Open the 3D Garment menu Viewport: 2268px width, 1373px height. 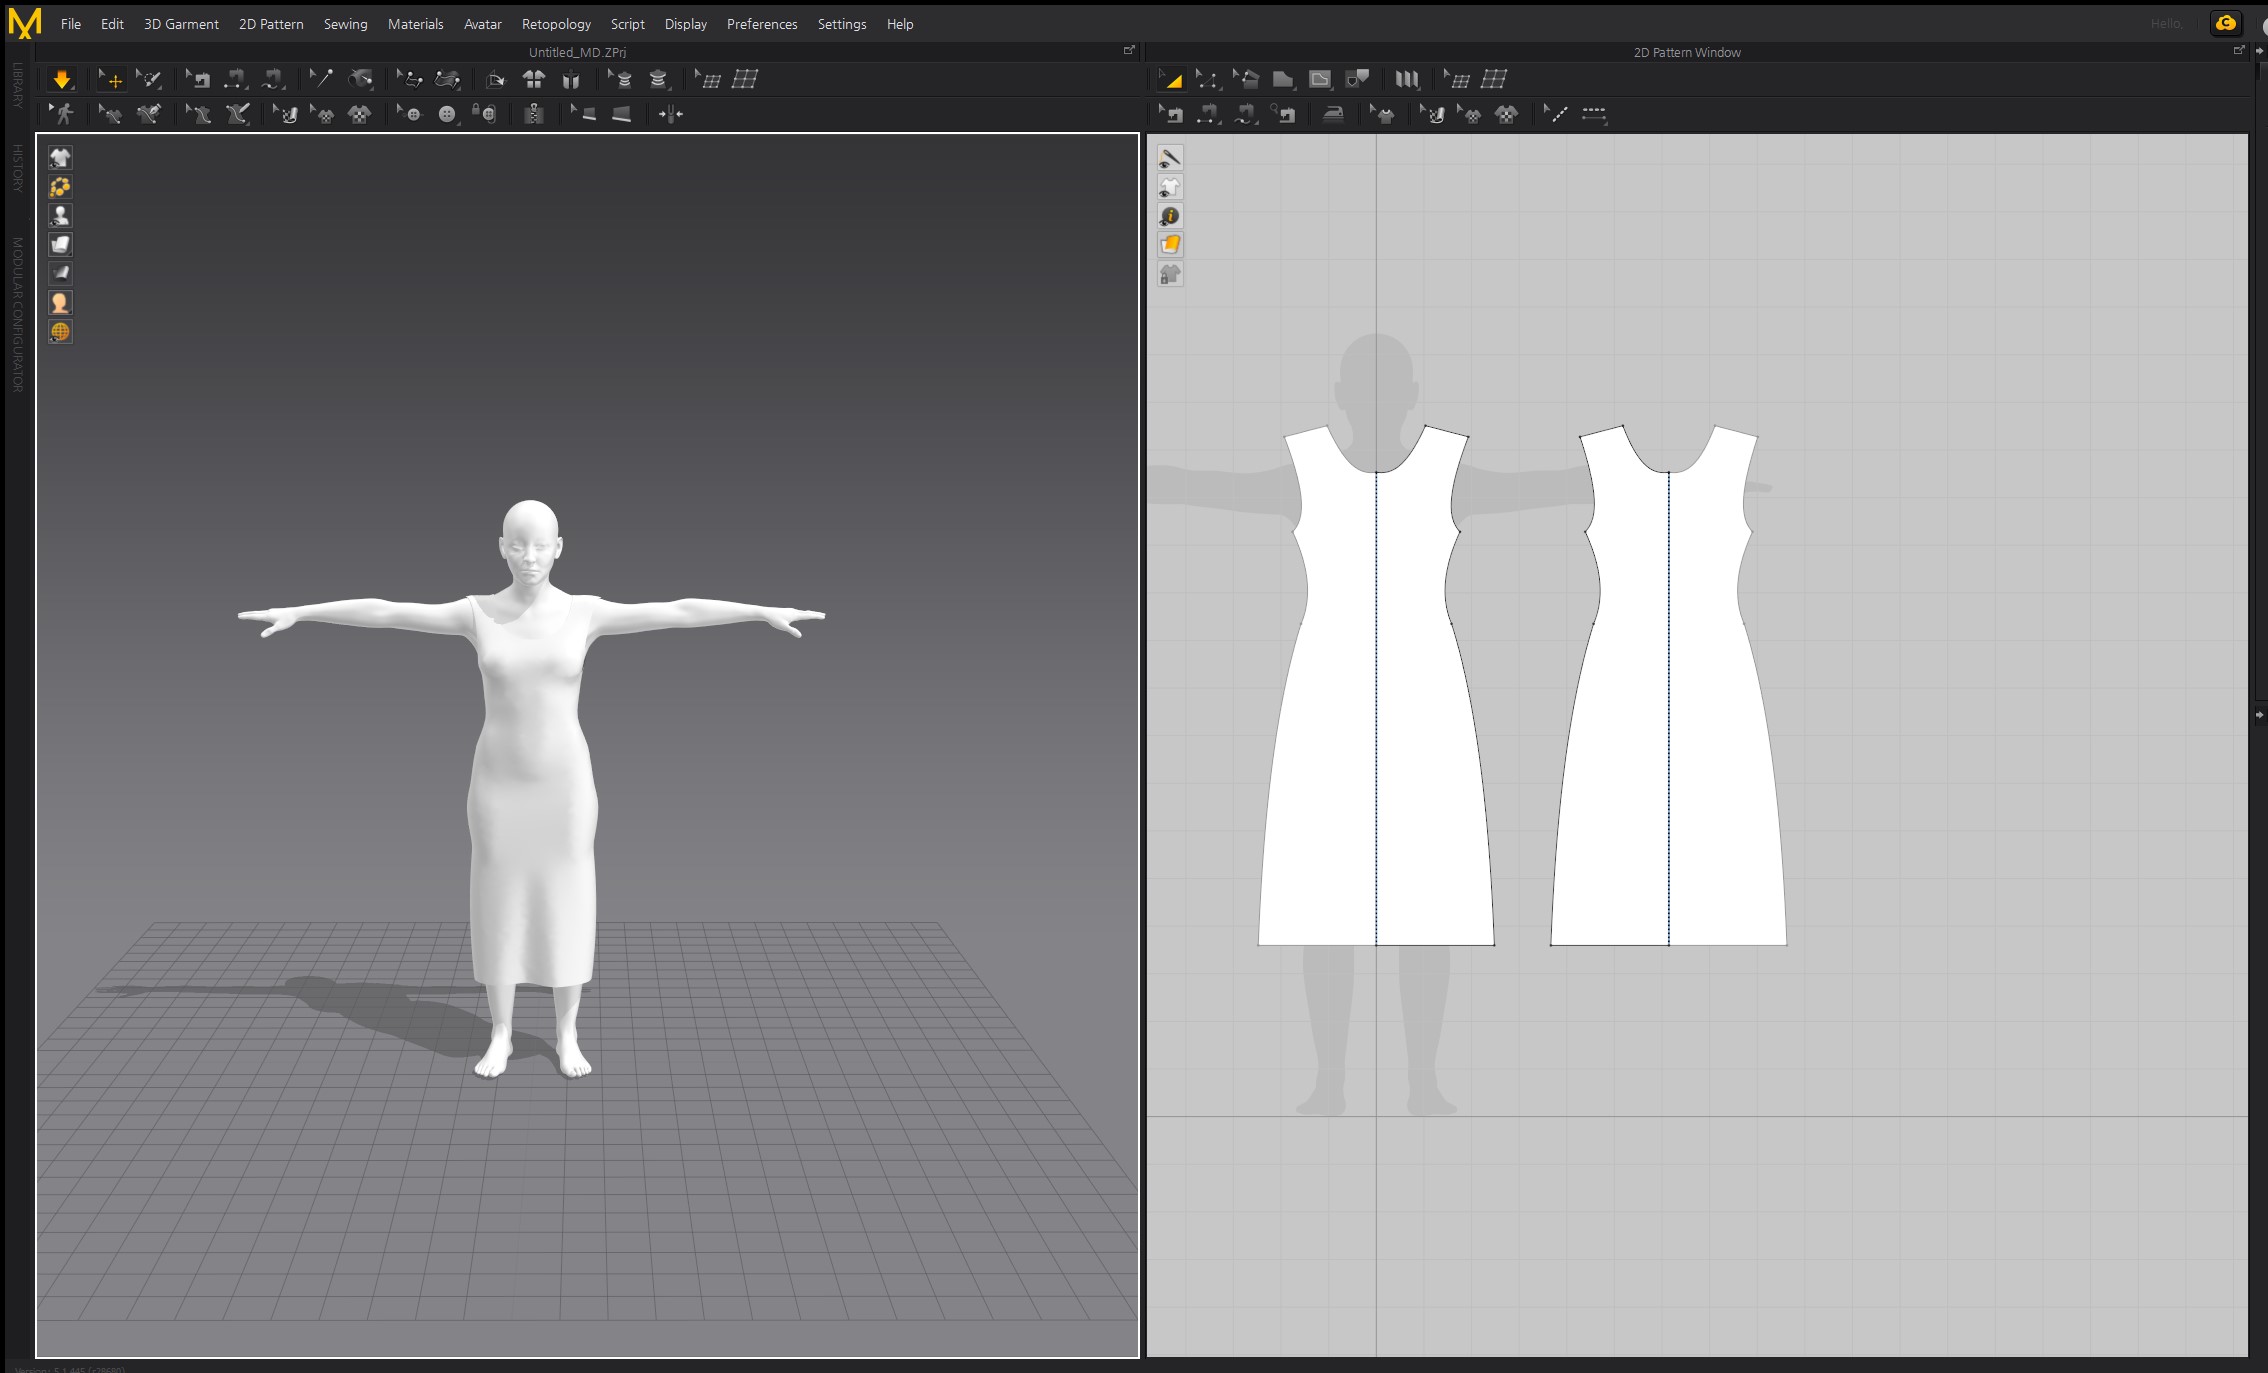[x=181, y=24]
